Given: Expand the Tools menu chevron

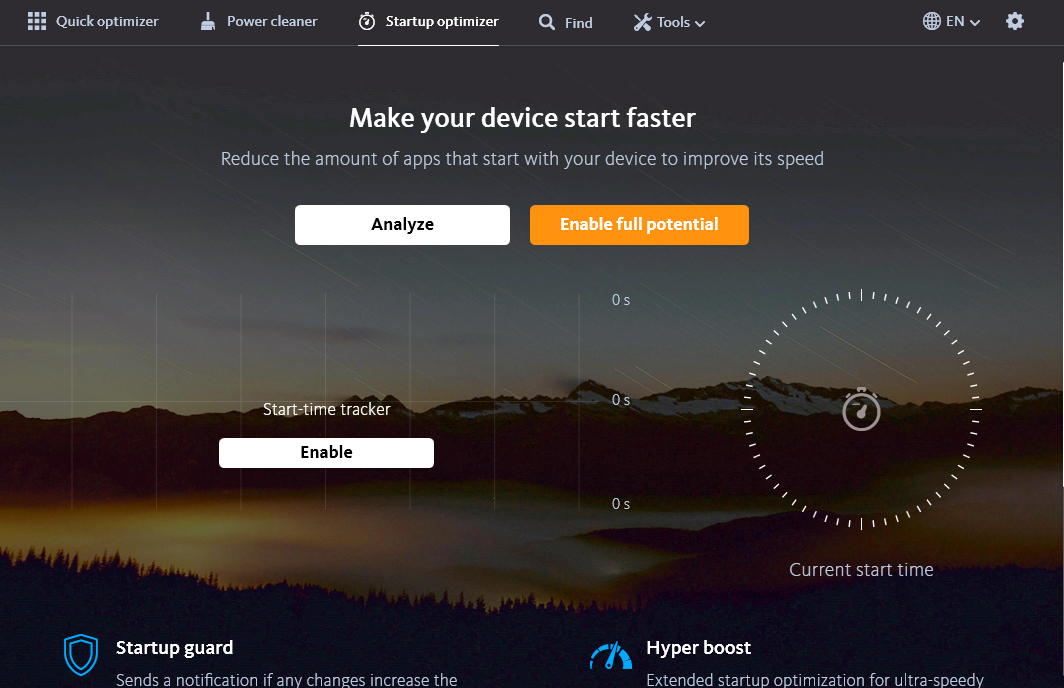Looking at the screenshot, I should [x=700, y=23].
